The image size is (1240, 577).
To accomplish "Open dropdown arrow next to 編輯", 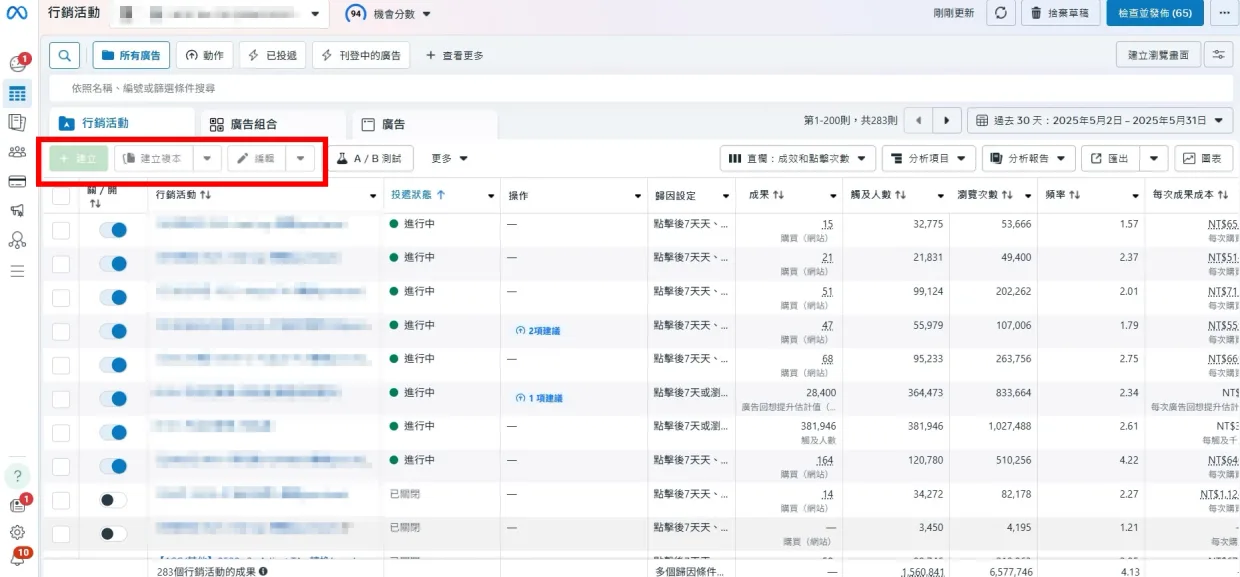I will tap(300, 158).
